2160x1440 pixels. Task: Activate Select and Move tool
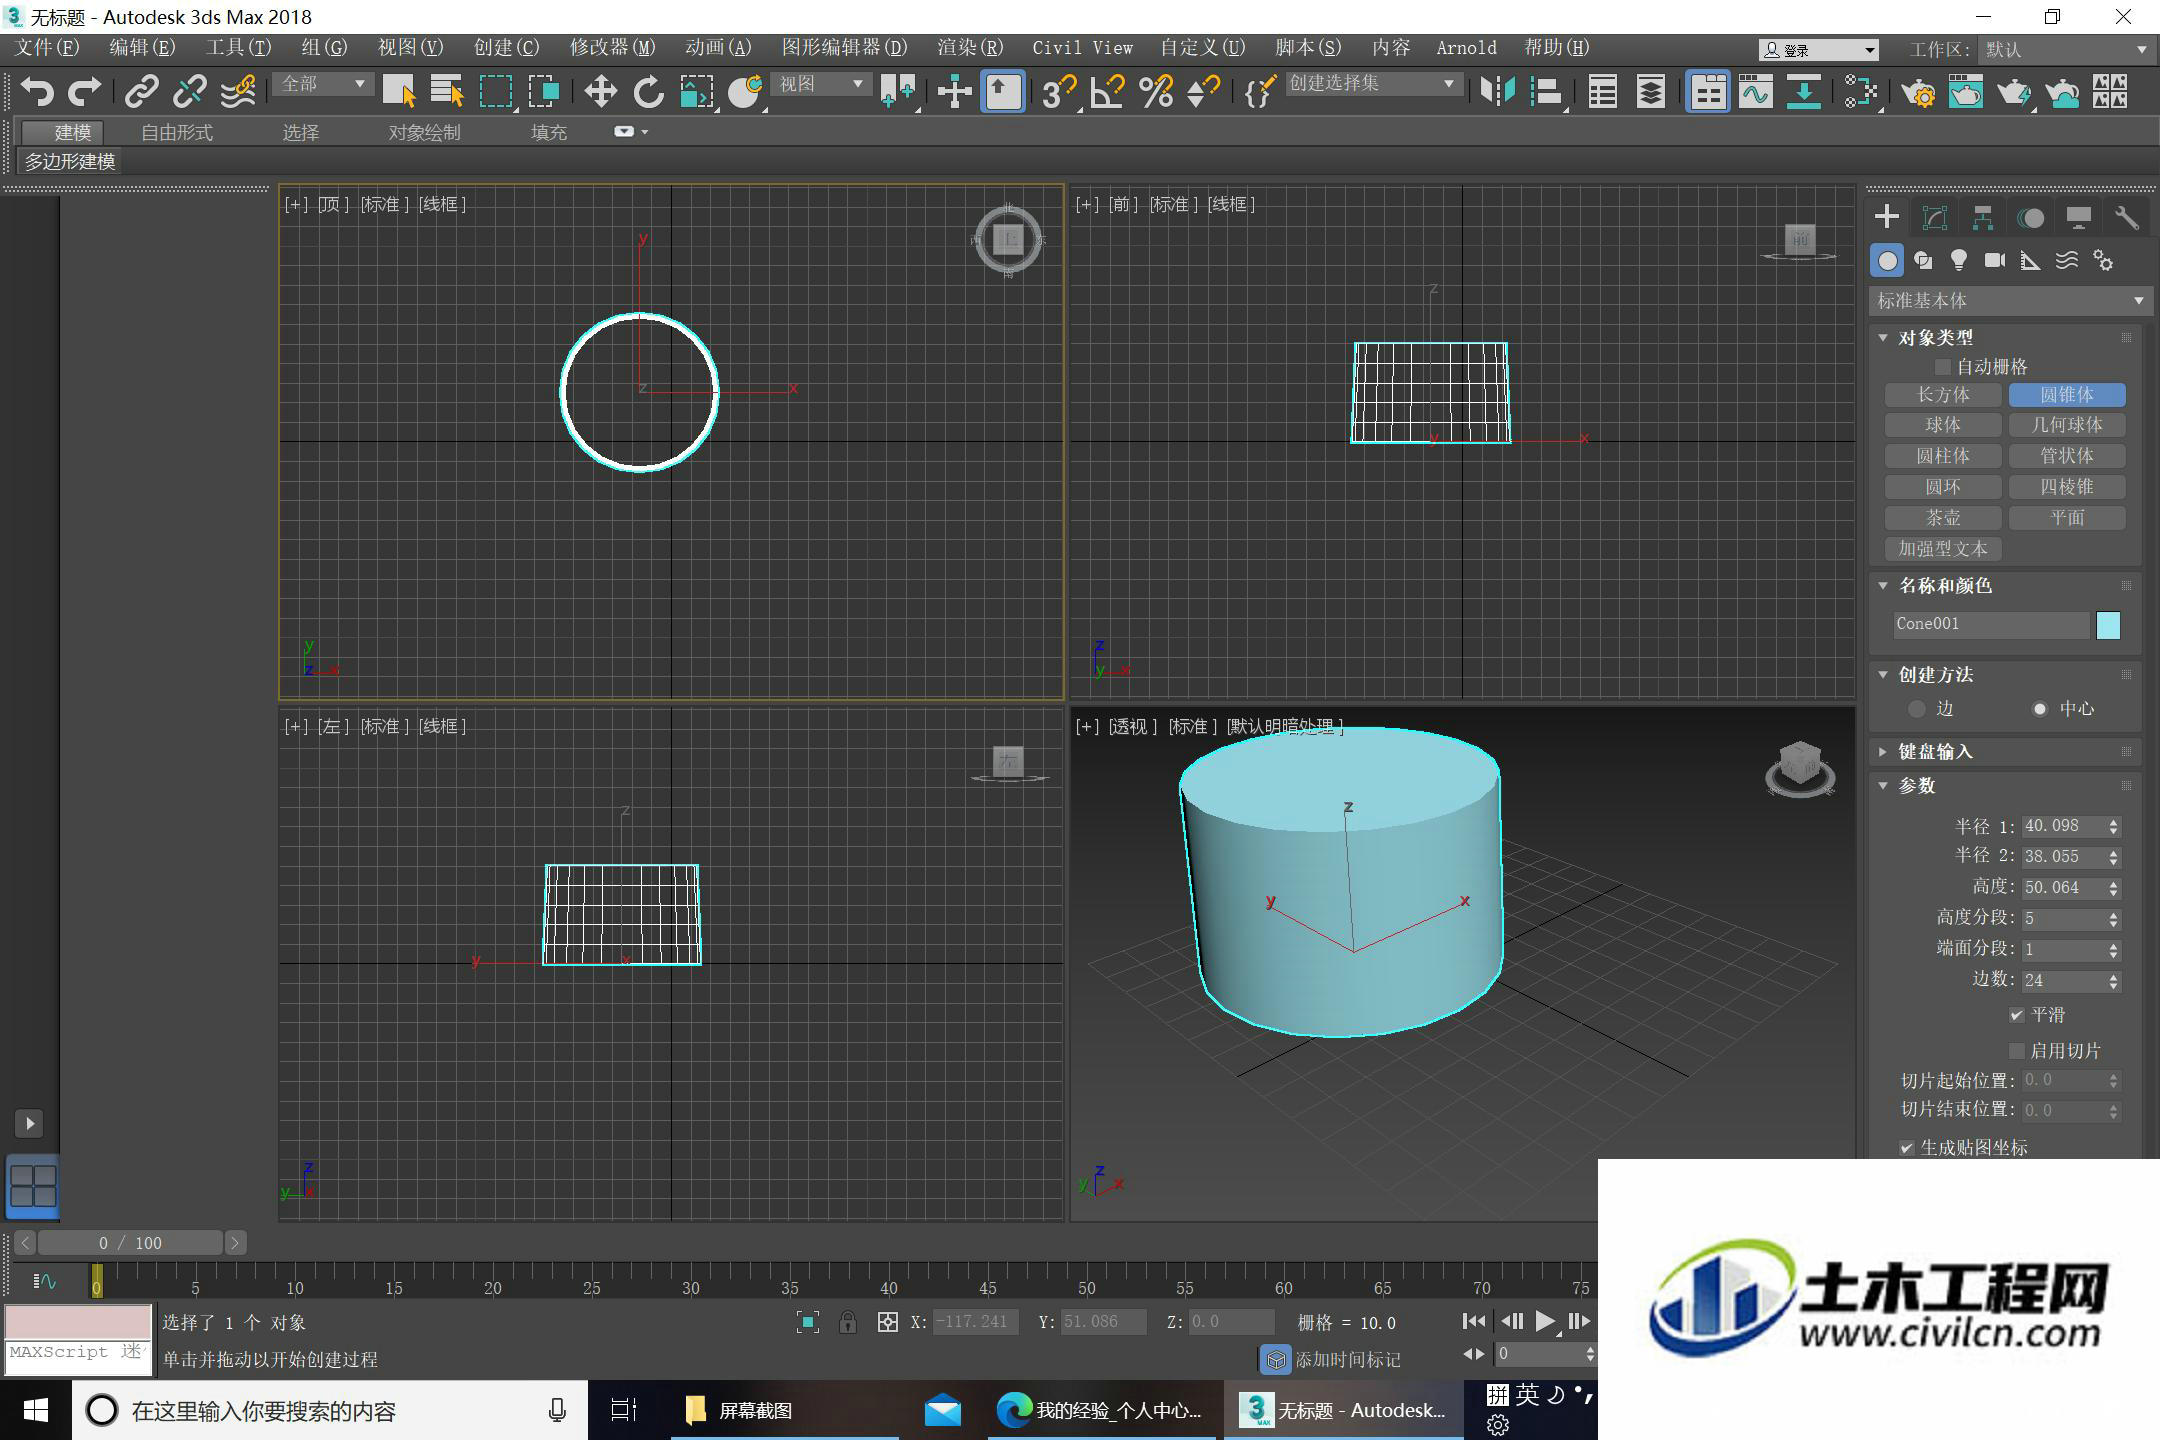coord(600,92)
